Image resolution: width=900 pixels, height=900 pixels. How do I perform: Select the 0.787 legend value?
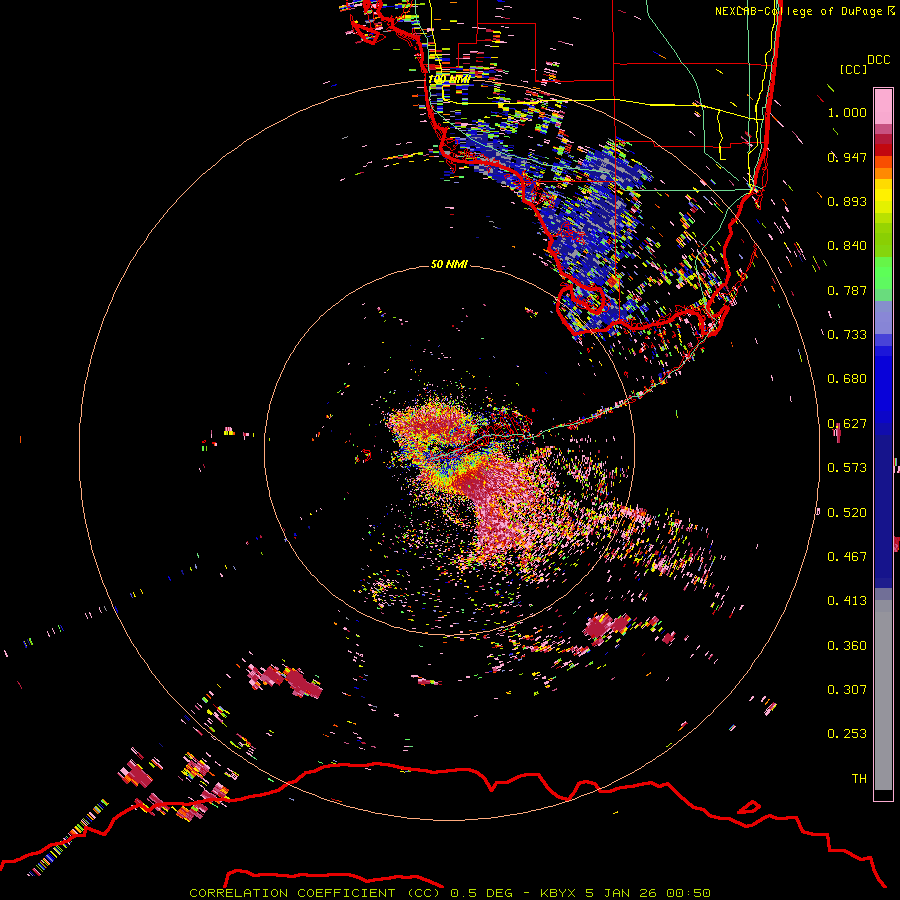pyautogui.click(x=847, y=290)
